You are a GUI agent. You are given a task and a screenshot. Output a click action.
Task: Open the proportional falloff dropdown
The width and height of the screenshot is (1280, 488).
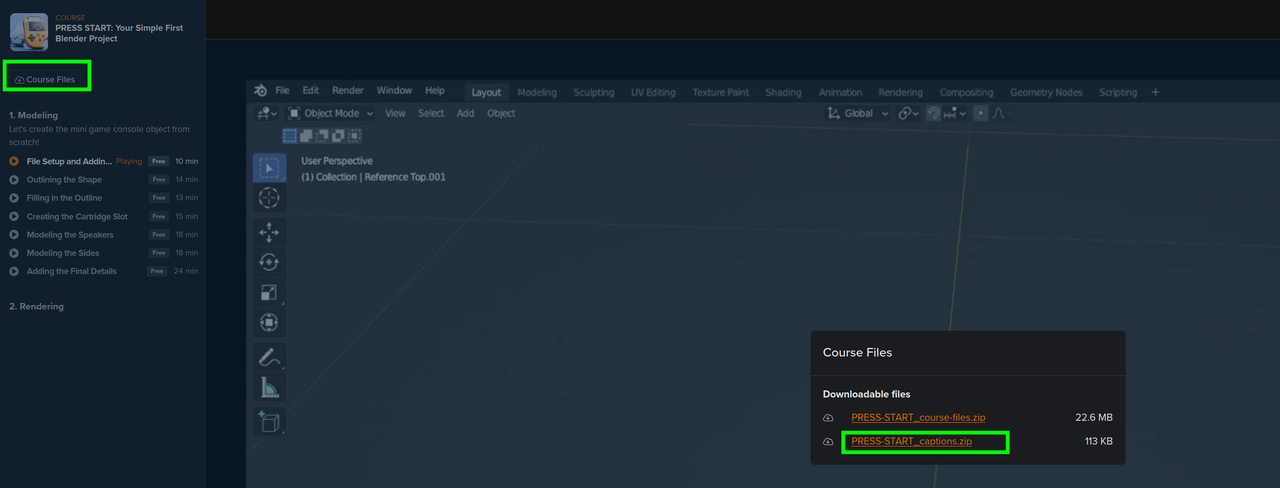(1000, 113)
